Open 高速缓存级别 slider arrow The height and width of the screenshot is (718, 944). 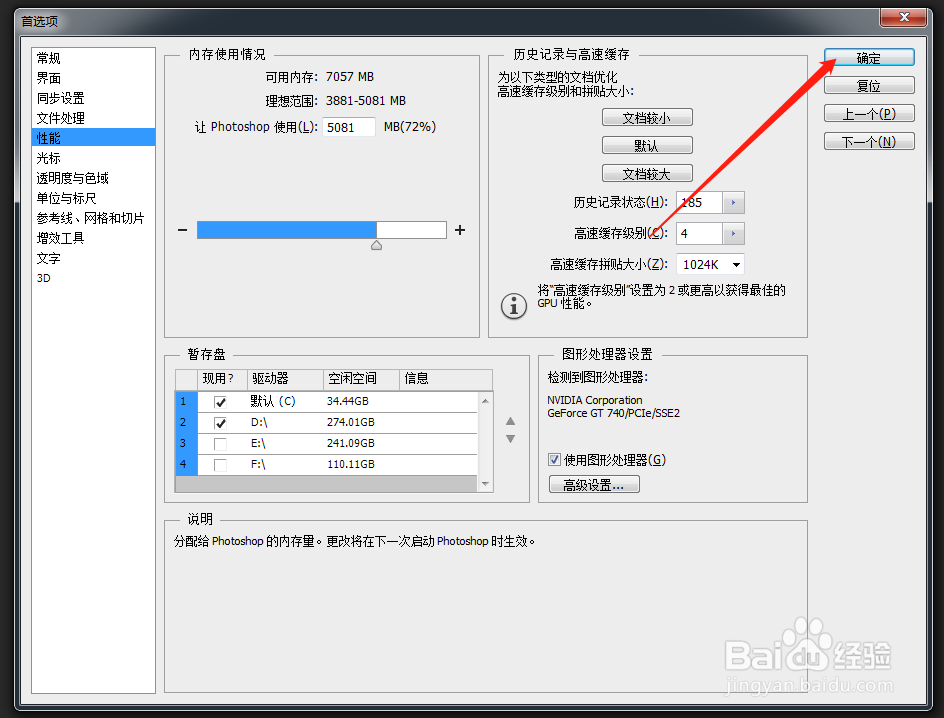click(x=733, y=234)
